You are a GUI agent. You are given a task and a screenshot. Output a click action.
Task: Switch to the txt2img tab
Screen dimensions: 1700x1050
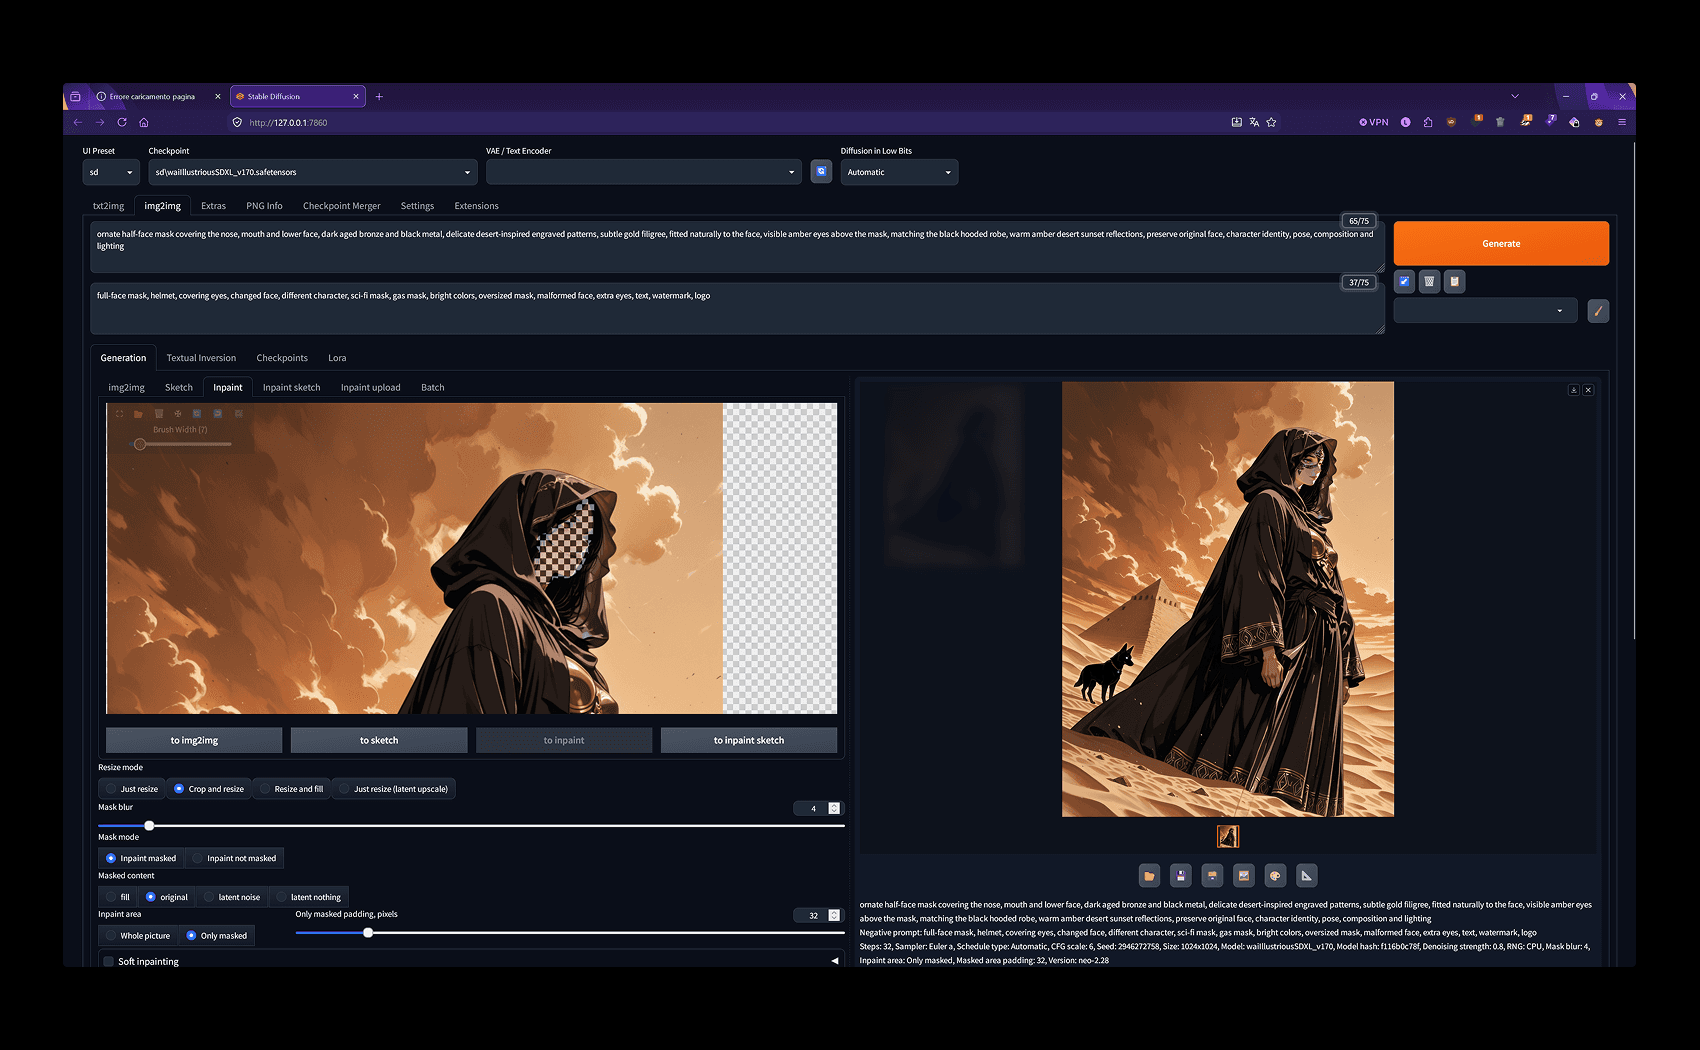click(x=108, y=206)
